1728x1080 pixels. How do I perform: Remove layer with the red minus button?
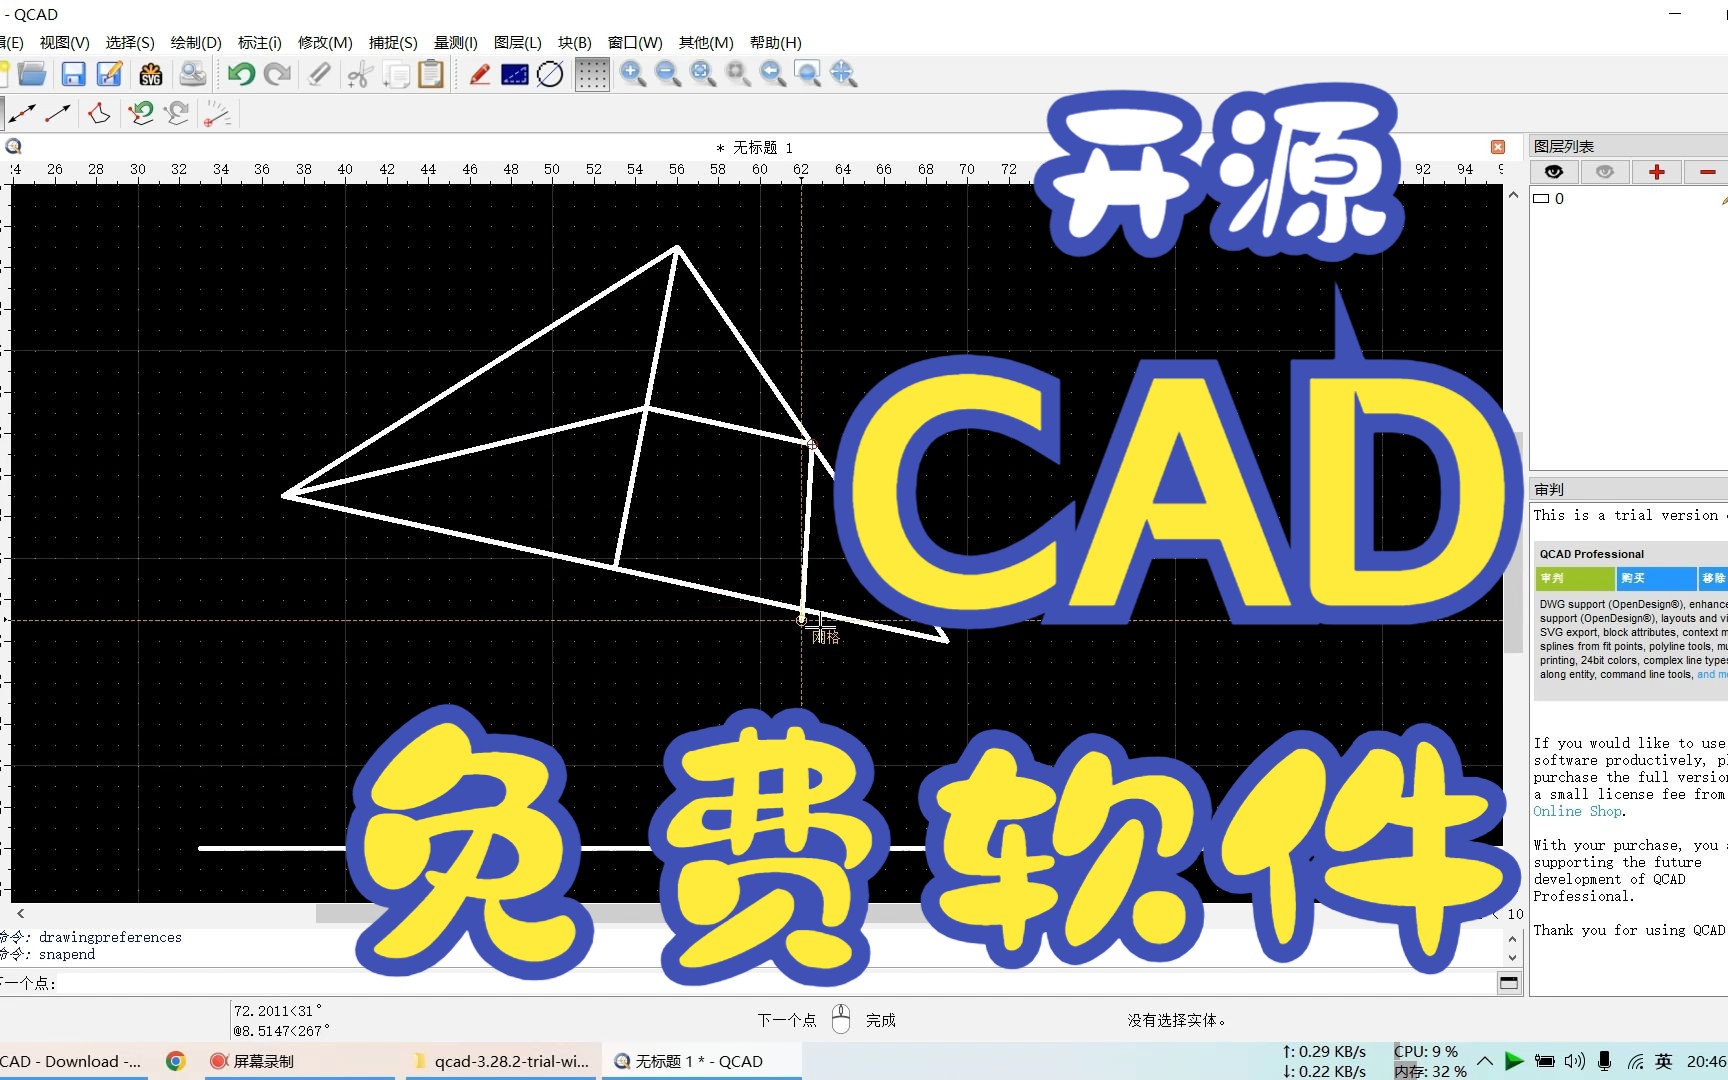point(1707,172)
